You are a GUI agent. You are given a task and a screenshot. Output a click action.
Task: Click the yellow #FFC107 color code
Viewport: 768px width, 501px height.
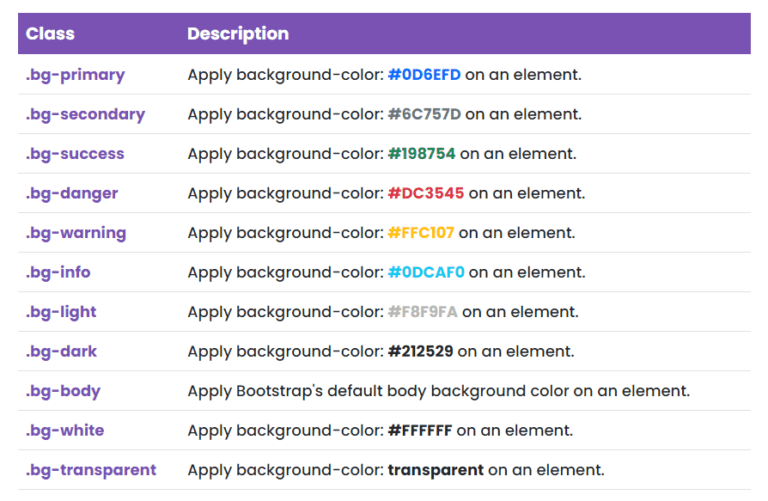point(421,233)
